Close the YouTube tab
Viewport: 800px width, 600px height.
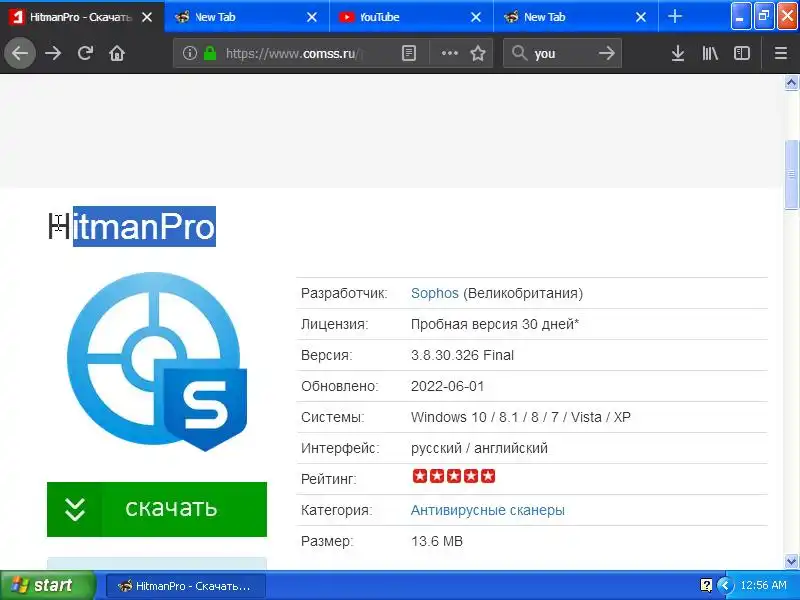[476, 17]
